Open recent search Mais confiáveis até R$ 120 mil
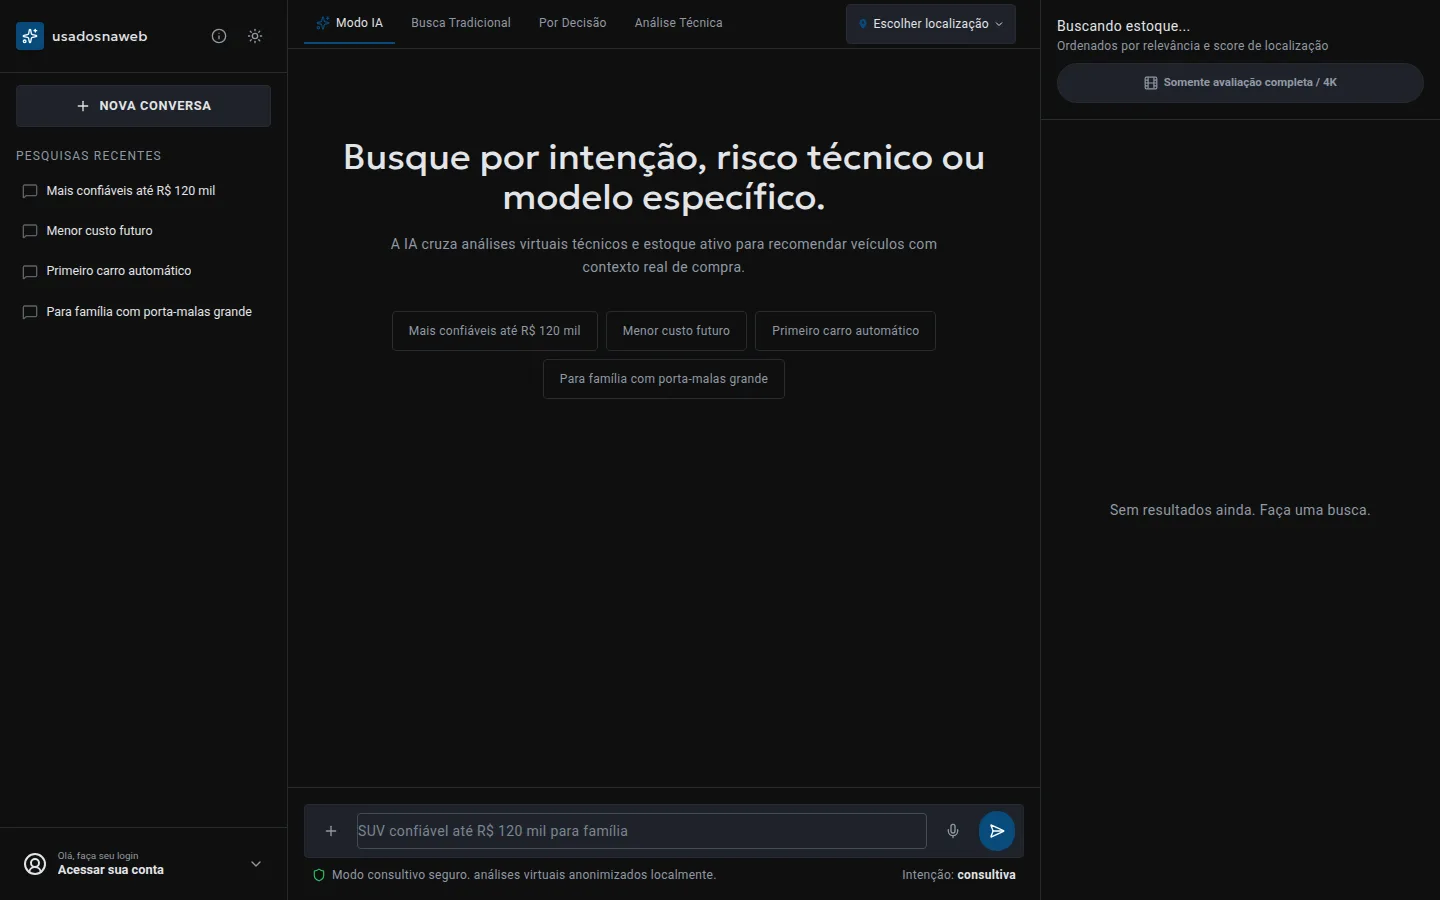Image resolution: width=1440 pixels, height=900 pixels. (x=143, y=191)
